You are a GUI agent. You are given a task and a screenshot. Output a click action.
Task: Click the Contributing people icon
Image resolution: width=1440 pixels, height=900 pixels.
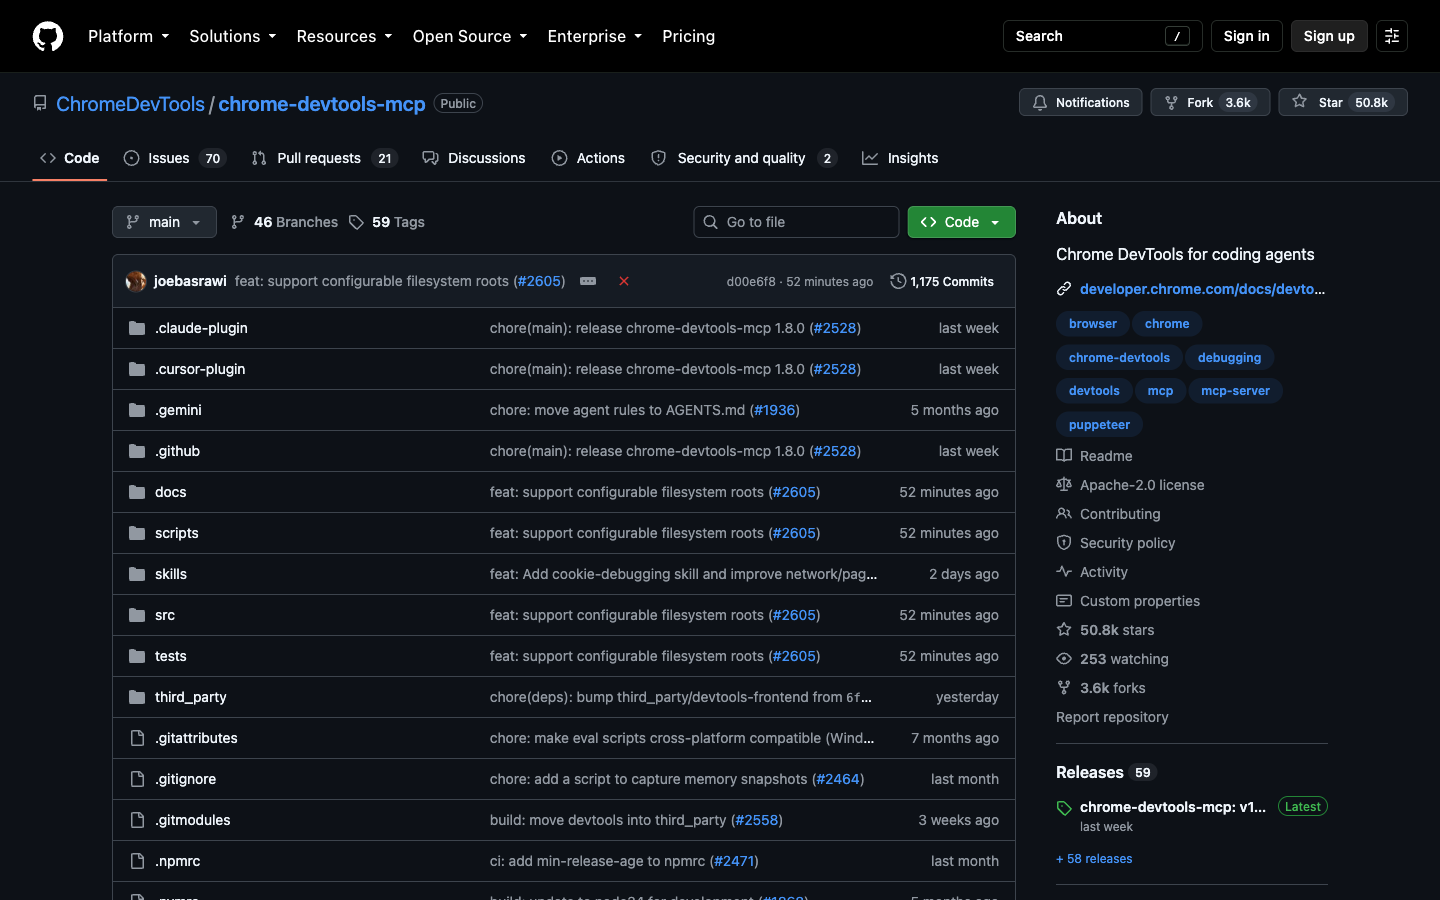(1064, 514)
